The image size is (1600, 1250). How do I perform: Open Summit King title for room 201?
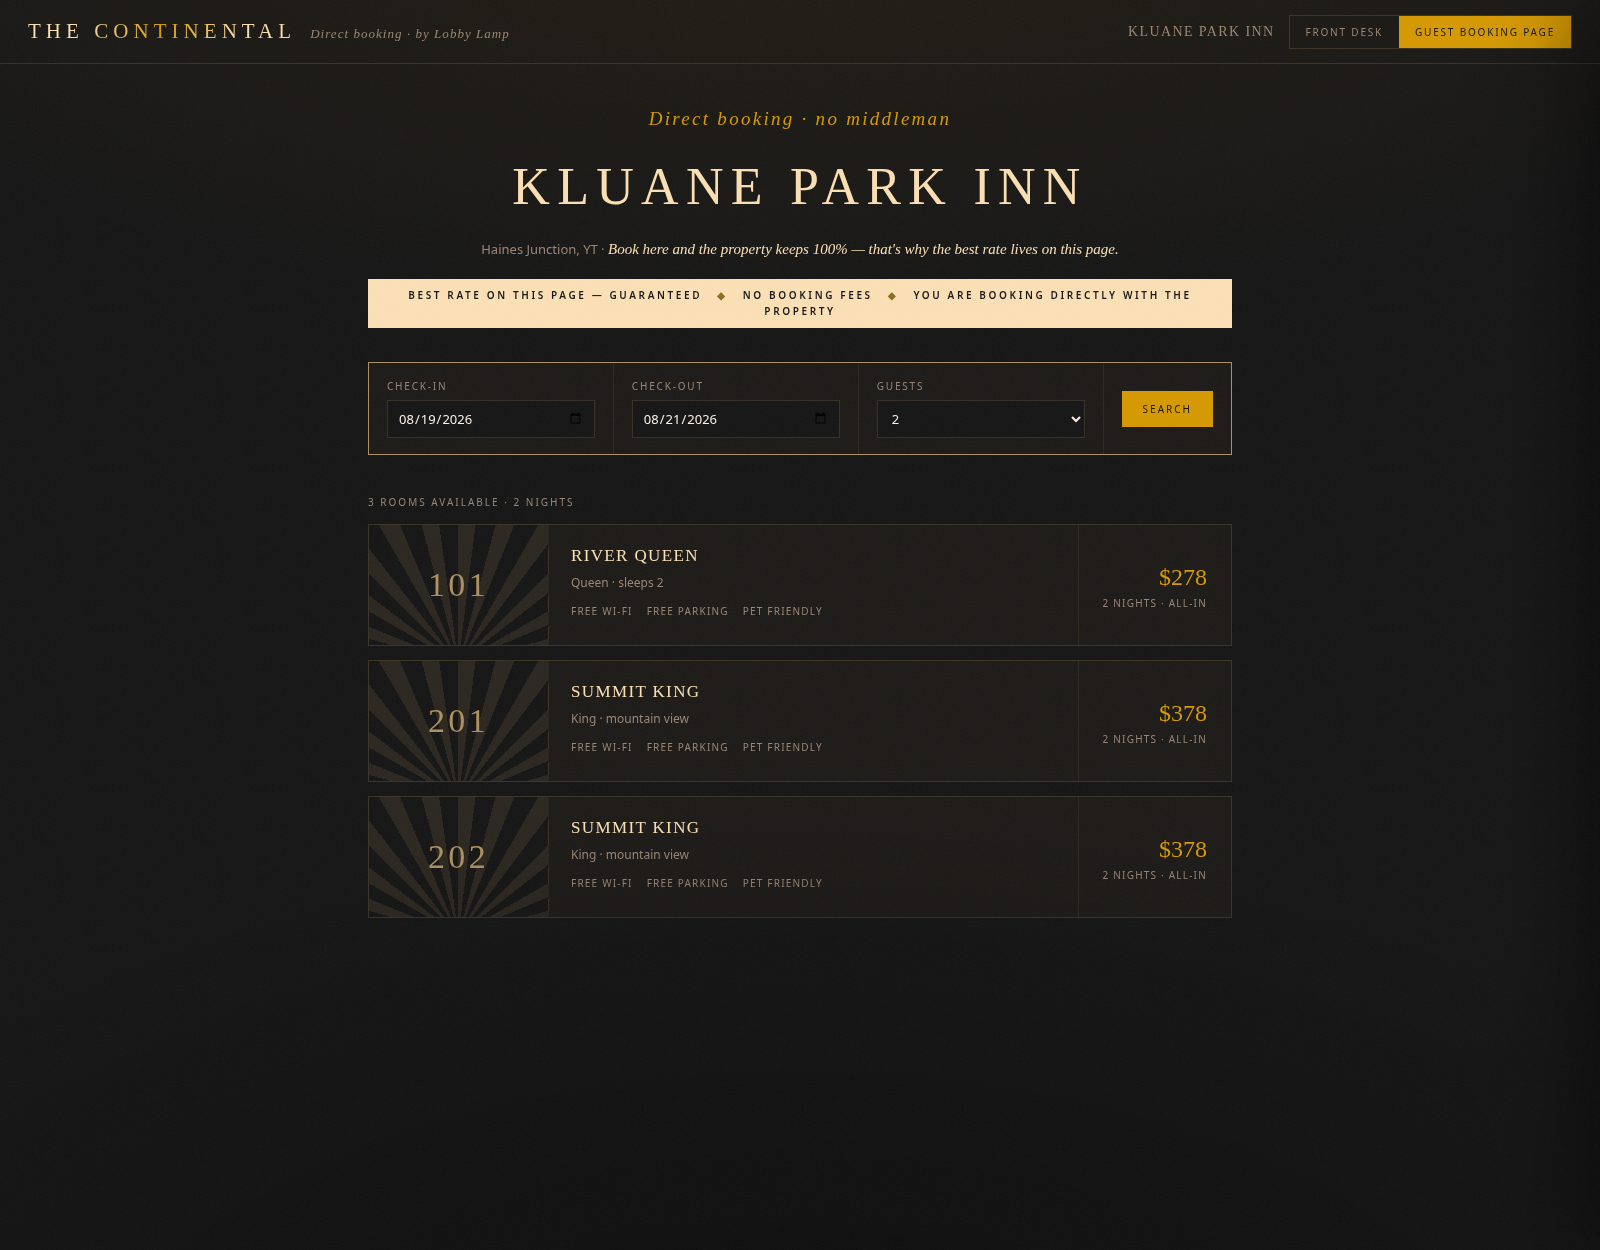(x=635, y=692)
